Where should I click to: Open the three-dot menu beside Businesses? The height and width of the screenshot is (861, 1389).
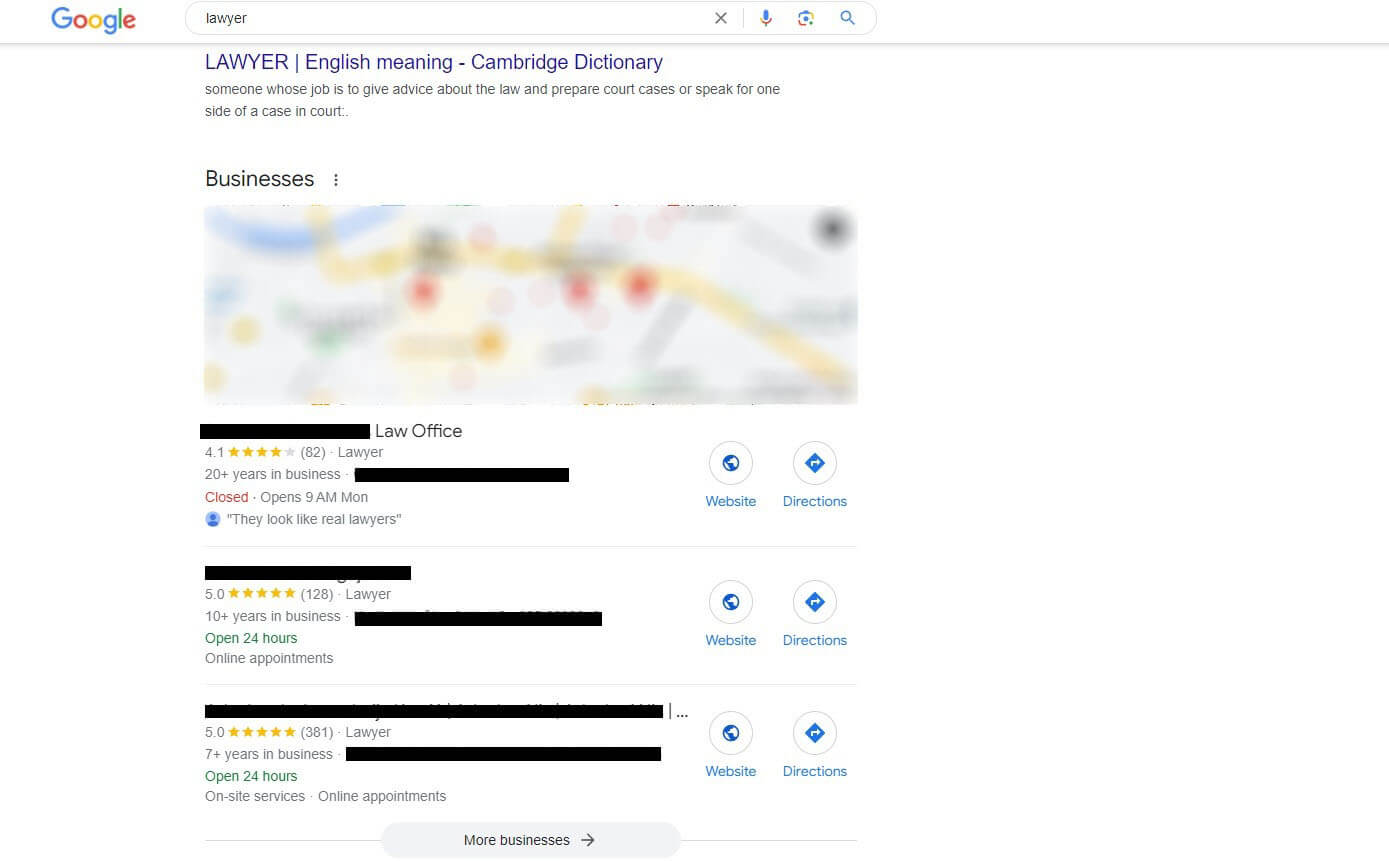tap(335, 179)
